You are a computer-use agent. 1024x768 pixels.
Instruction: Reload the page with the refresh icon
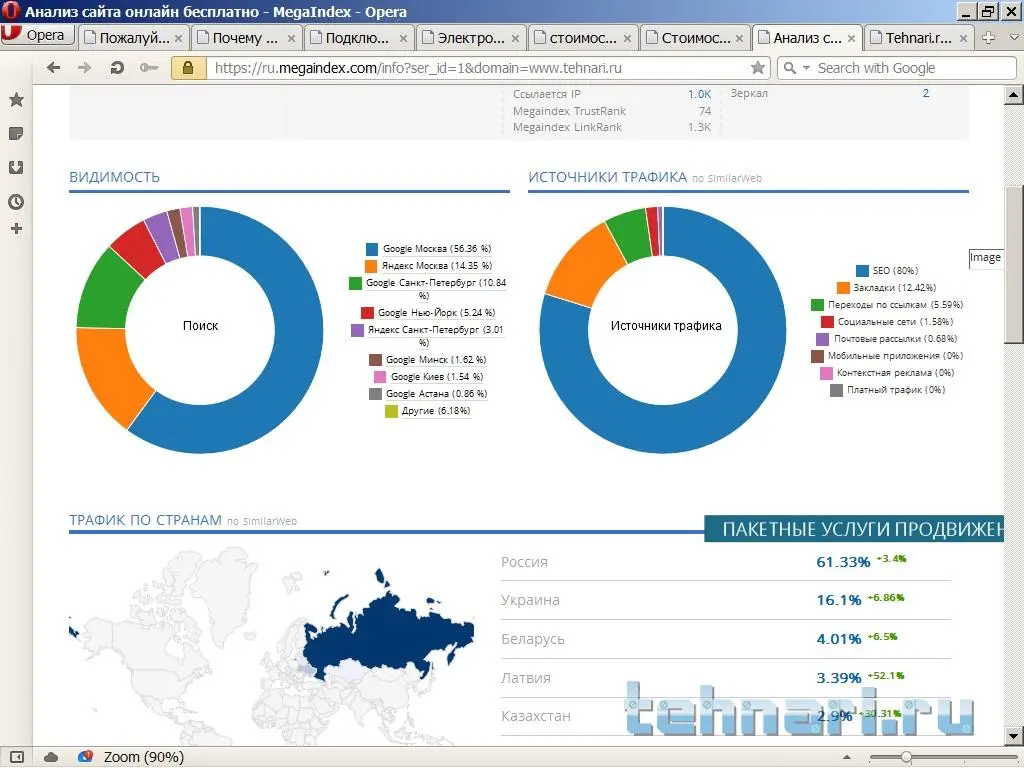117,68
